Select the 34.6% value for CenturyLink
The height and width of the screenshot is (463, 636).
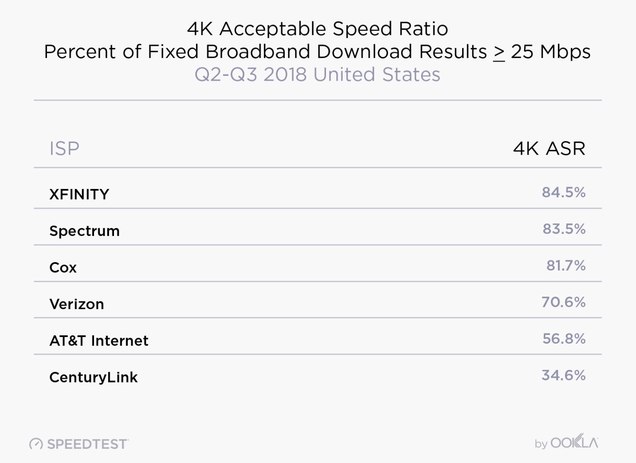click(563, 375)
